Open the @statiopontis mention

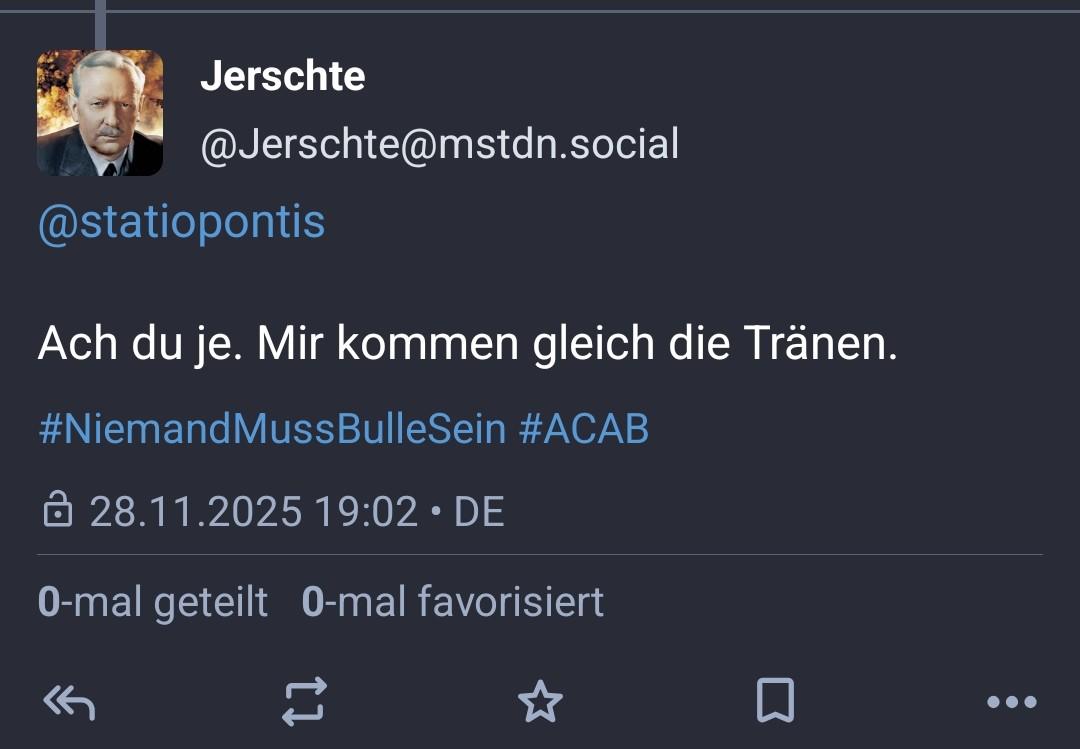[x=181, y=222]
